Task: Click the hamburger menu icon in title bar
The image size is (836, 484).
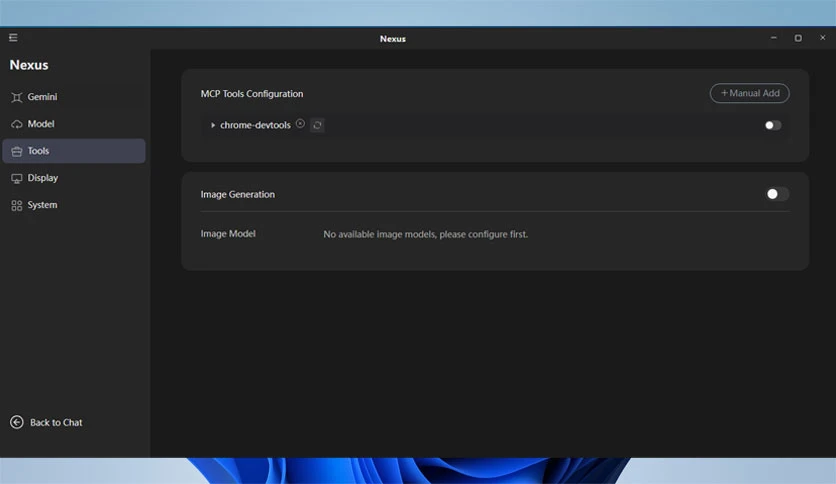Action: pyautogui.click(x=13, y=37)
